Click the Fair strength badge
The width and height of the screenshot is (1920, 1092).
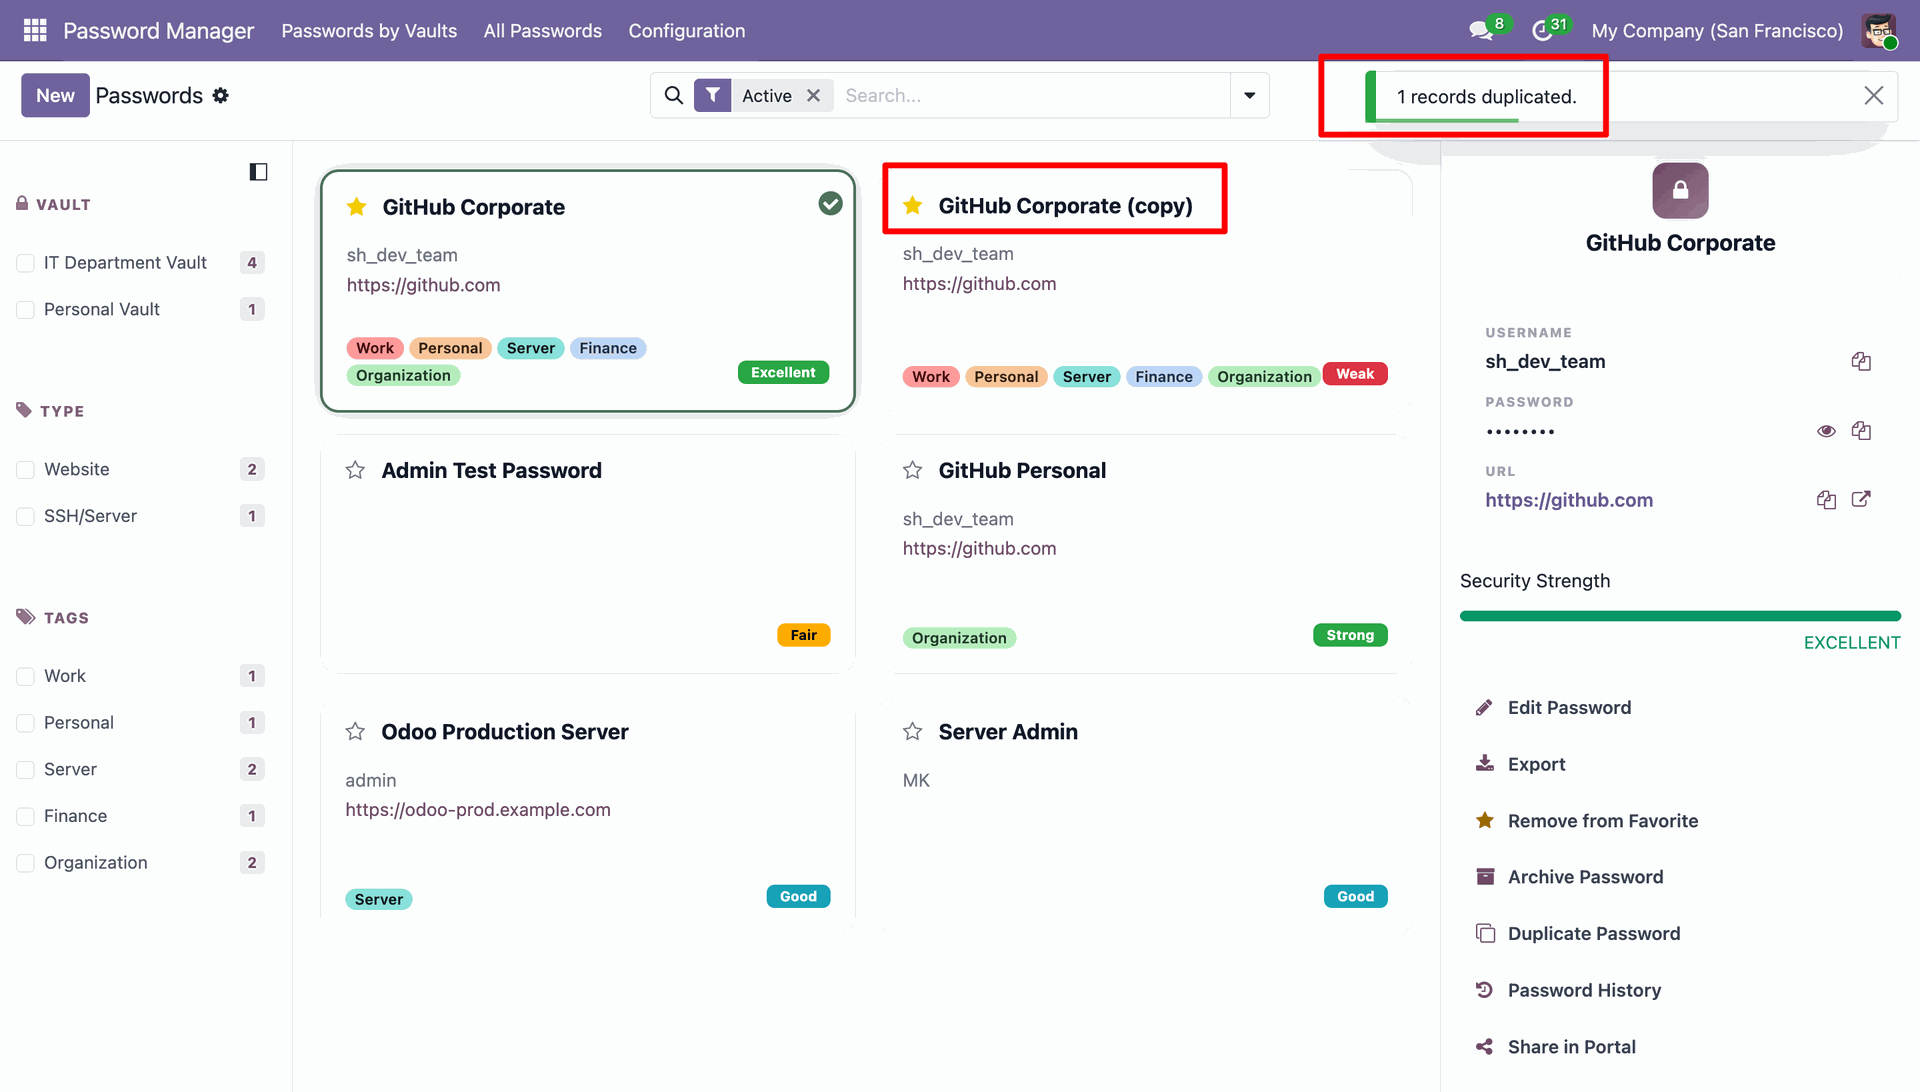point(803,635)
